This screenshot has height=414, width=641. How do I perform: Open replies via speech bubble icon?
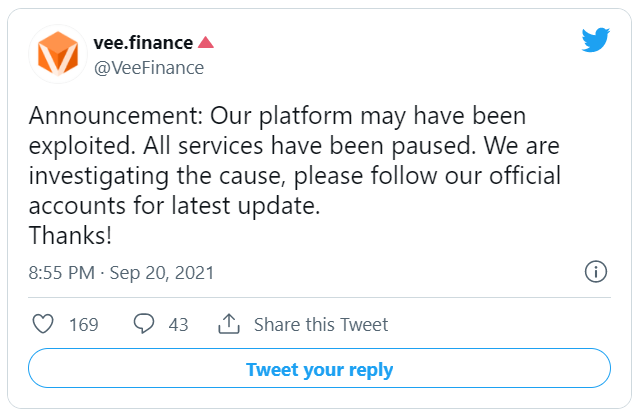(144, 324)
